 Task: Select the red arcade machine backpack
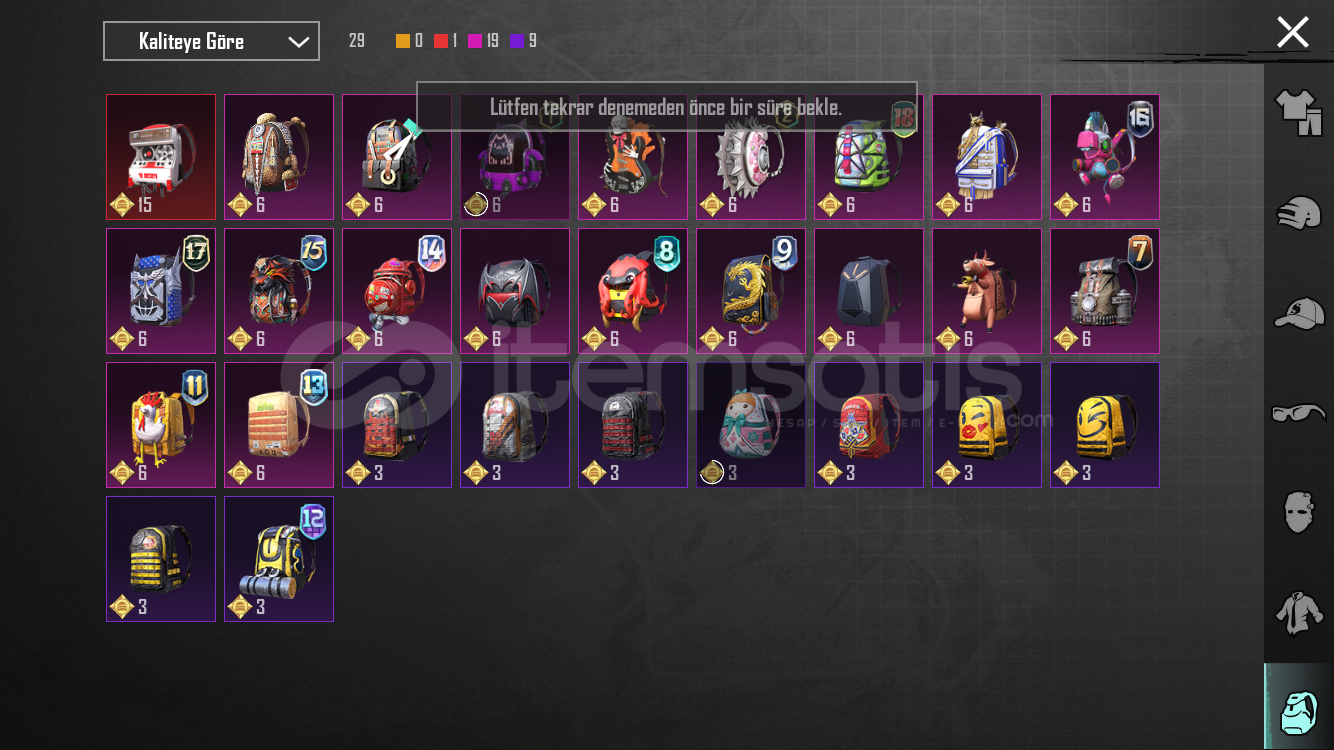(x=161, y=157)
